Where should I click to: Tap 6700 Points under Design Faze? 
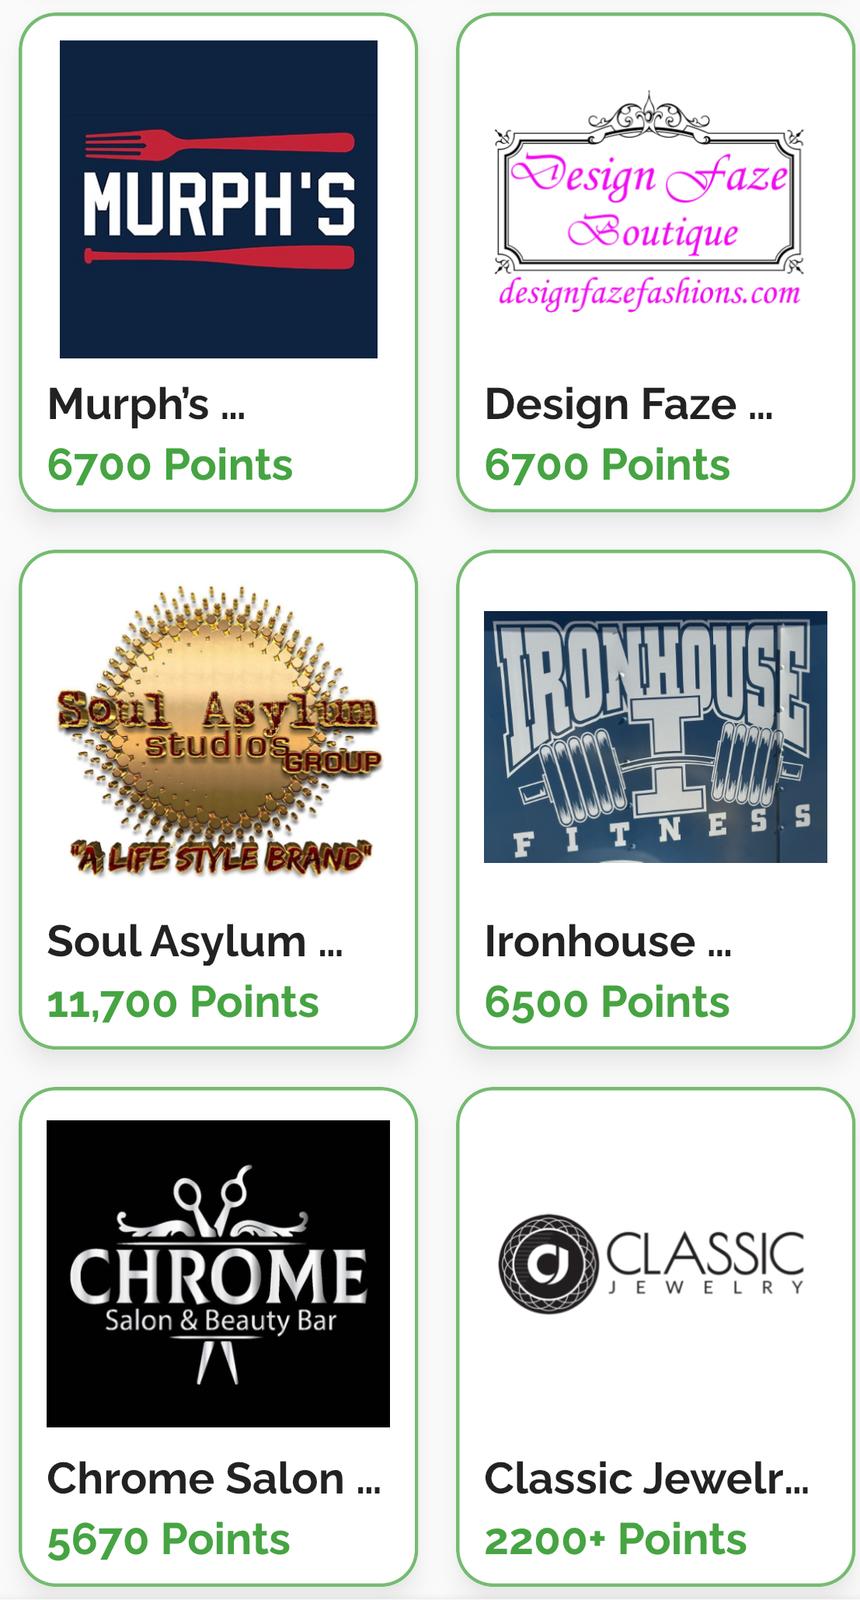[607, 465]
